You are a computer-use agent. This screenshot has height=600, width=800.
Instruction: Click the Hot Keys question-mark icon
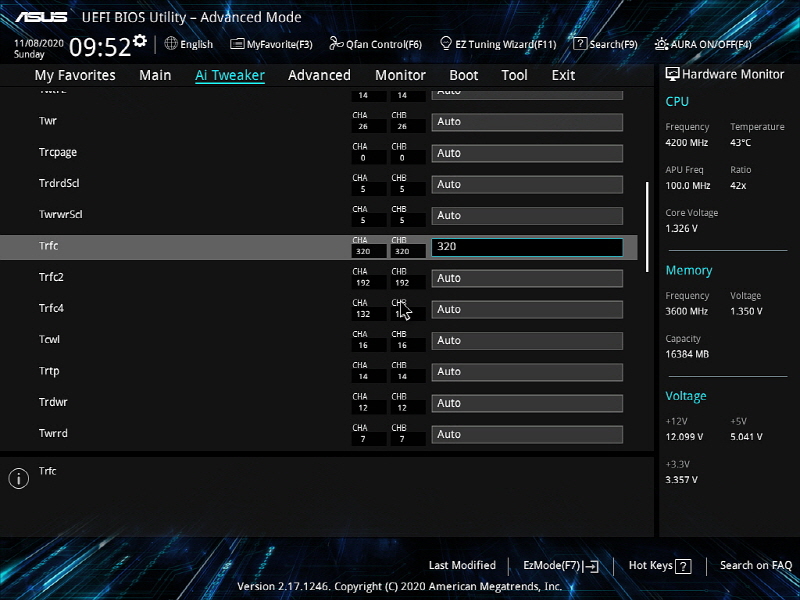(683, 566)
